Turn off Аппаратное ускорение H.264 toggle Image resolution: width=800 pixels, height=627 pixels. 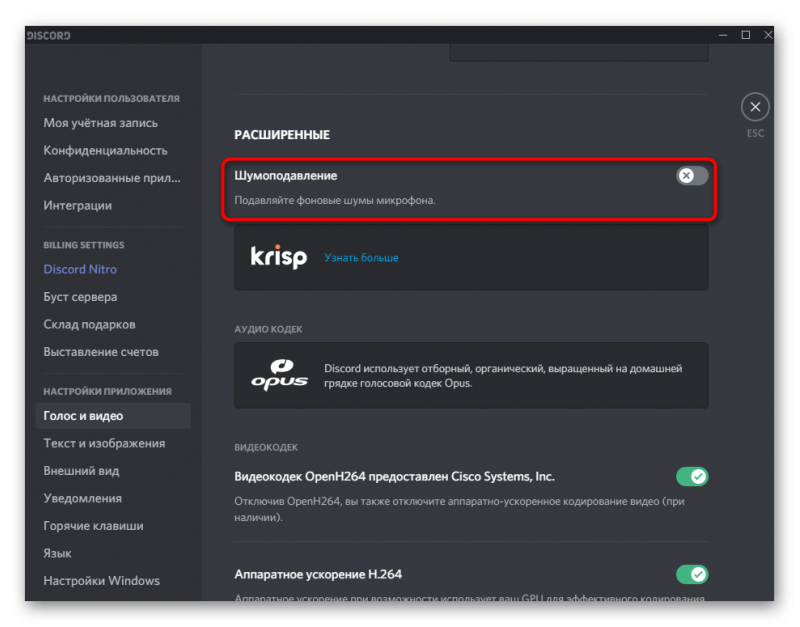point(692,574)
